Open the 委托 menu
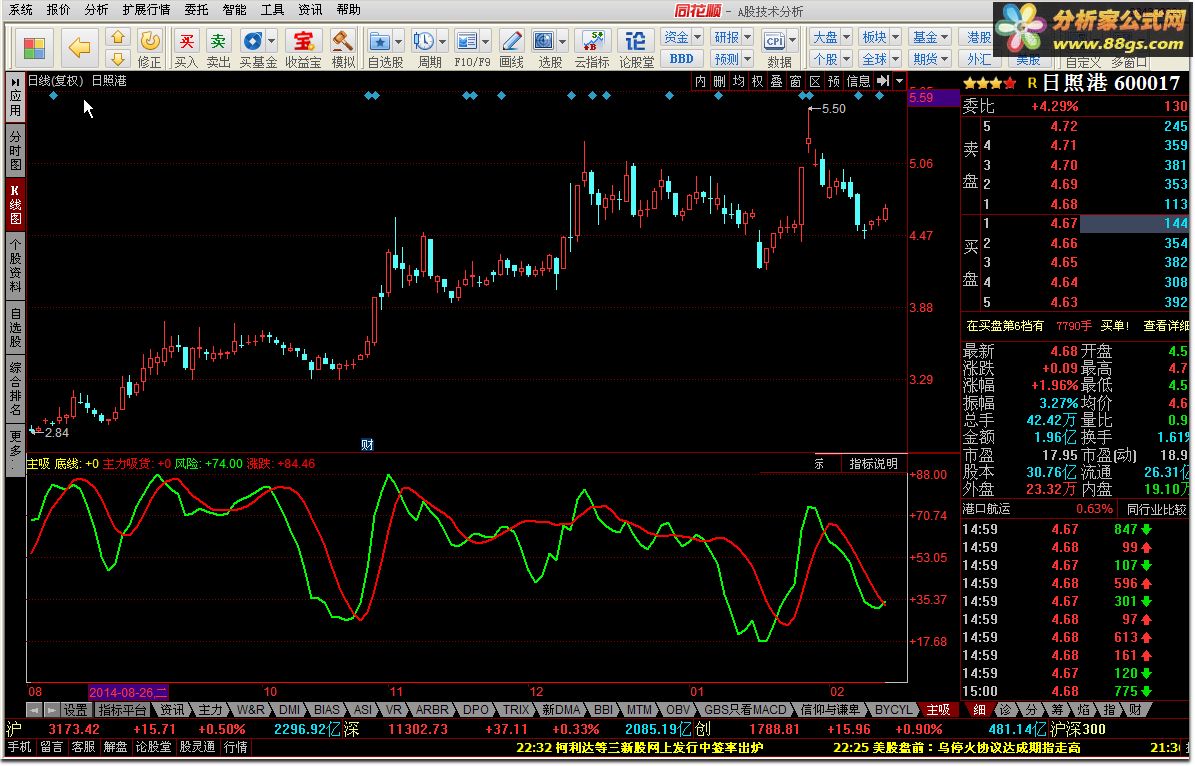 pos(196,10)
